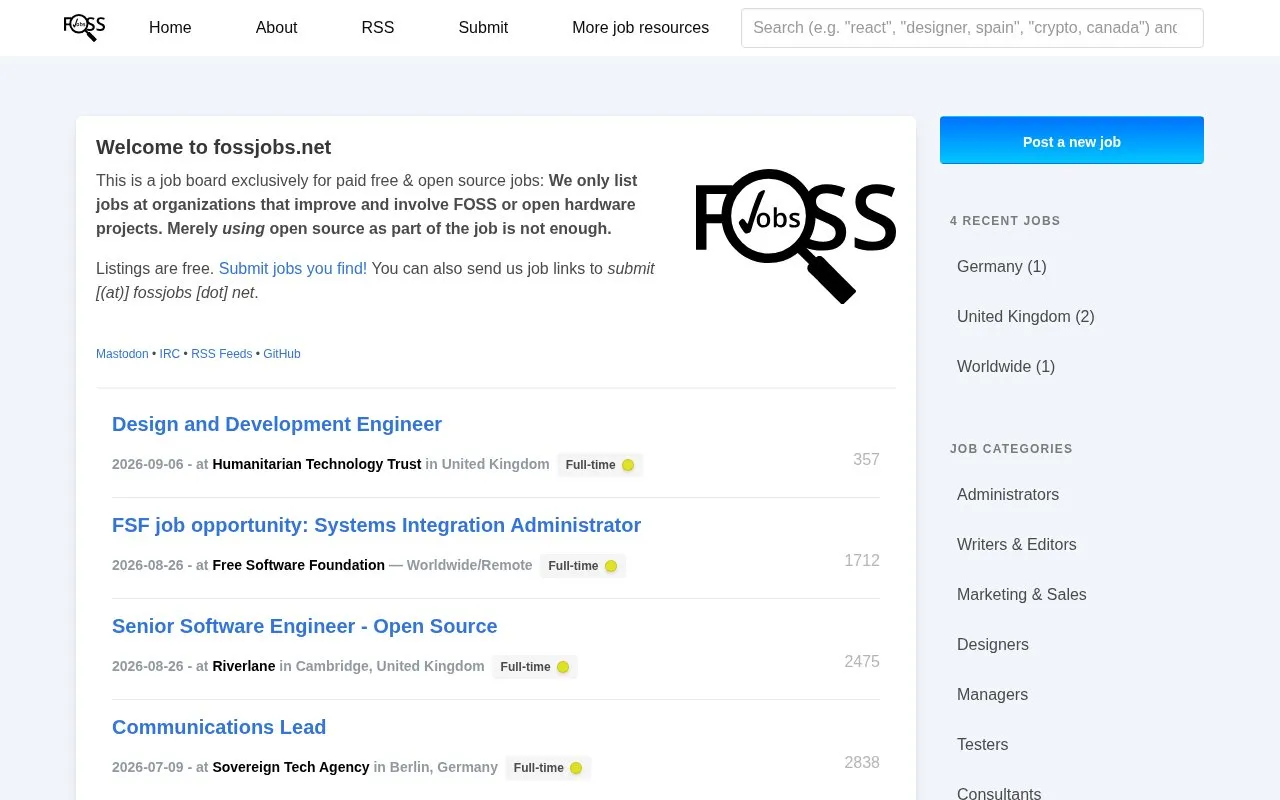Open the RSS Feeds link
Screen dimensions: 1280x800
pos(222,354)
